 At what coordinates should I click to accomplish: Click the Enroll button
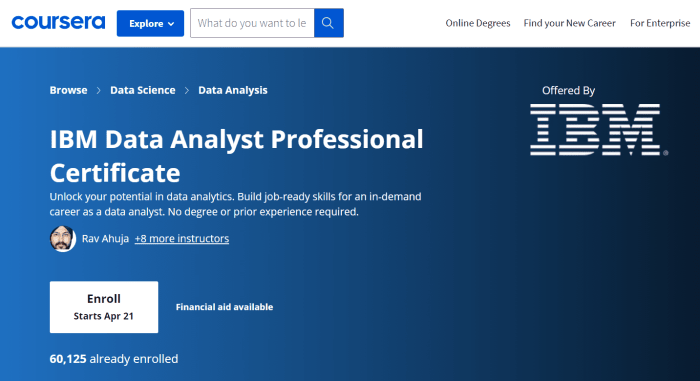tap(104, 307)
